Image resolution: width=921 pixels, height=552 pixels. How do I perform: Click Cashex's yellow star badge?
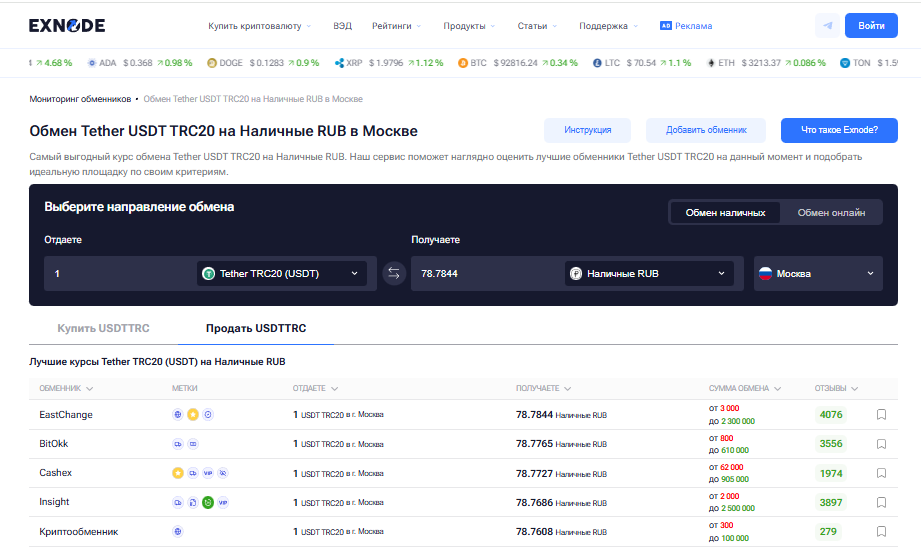tap(177, 473)
